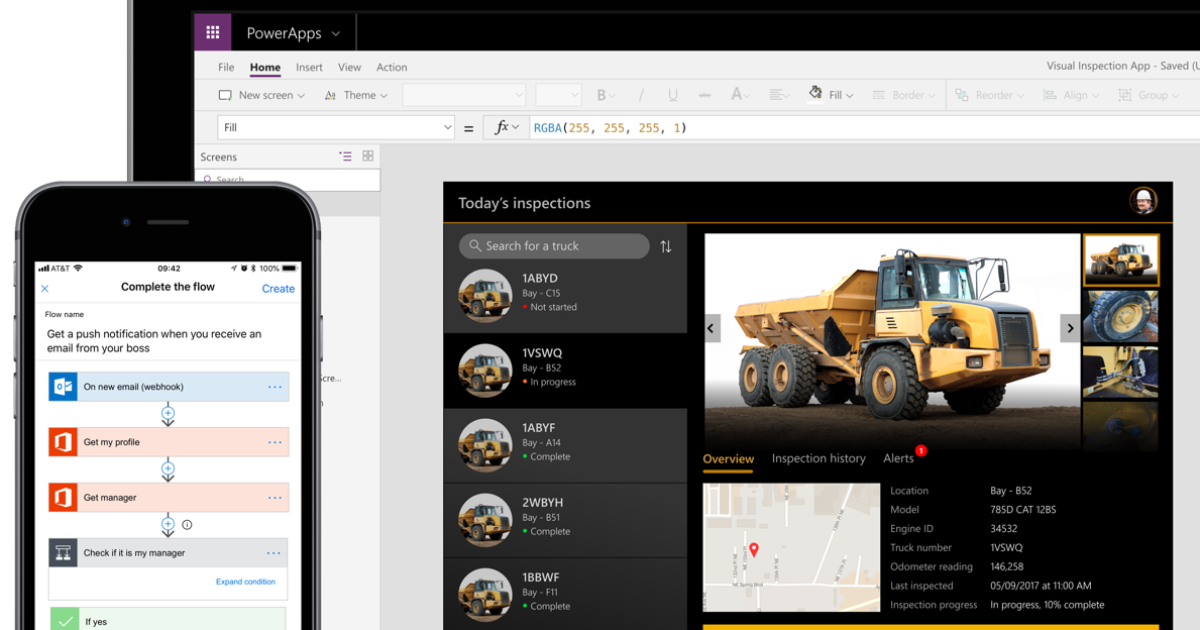Close the Complete the flow screen
The width and height of the screenshot is (1200, 630).
coord(44,288)
